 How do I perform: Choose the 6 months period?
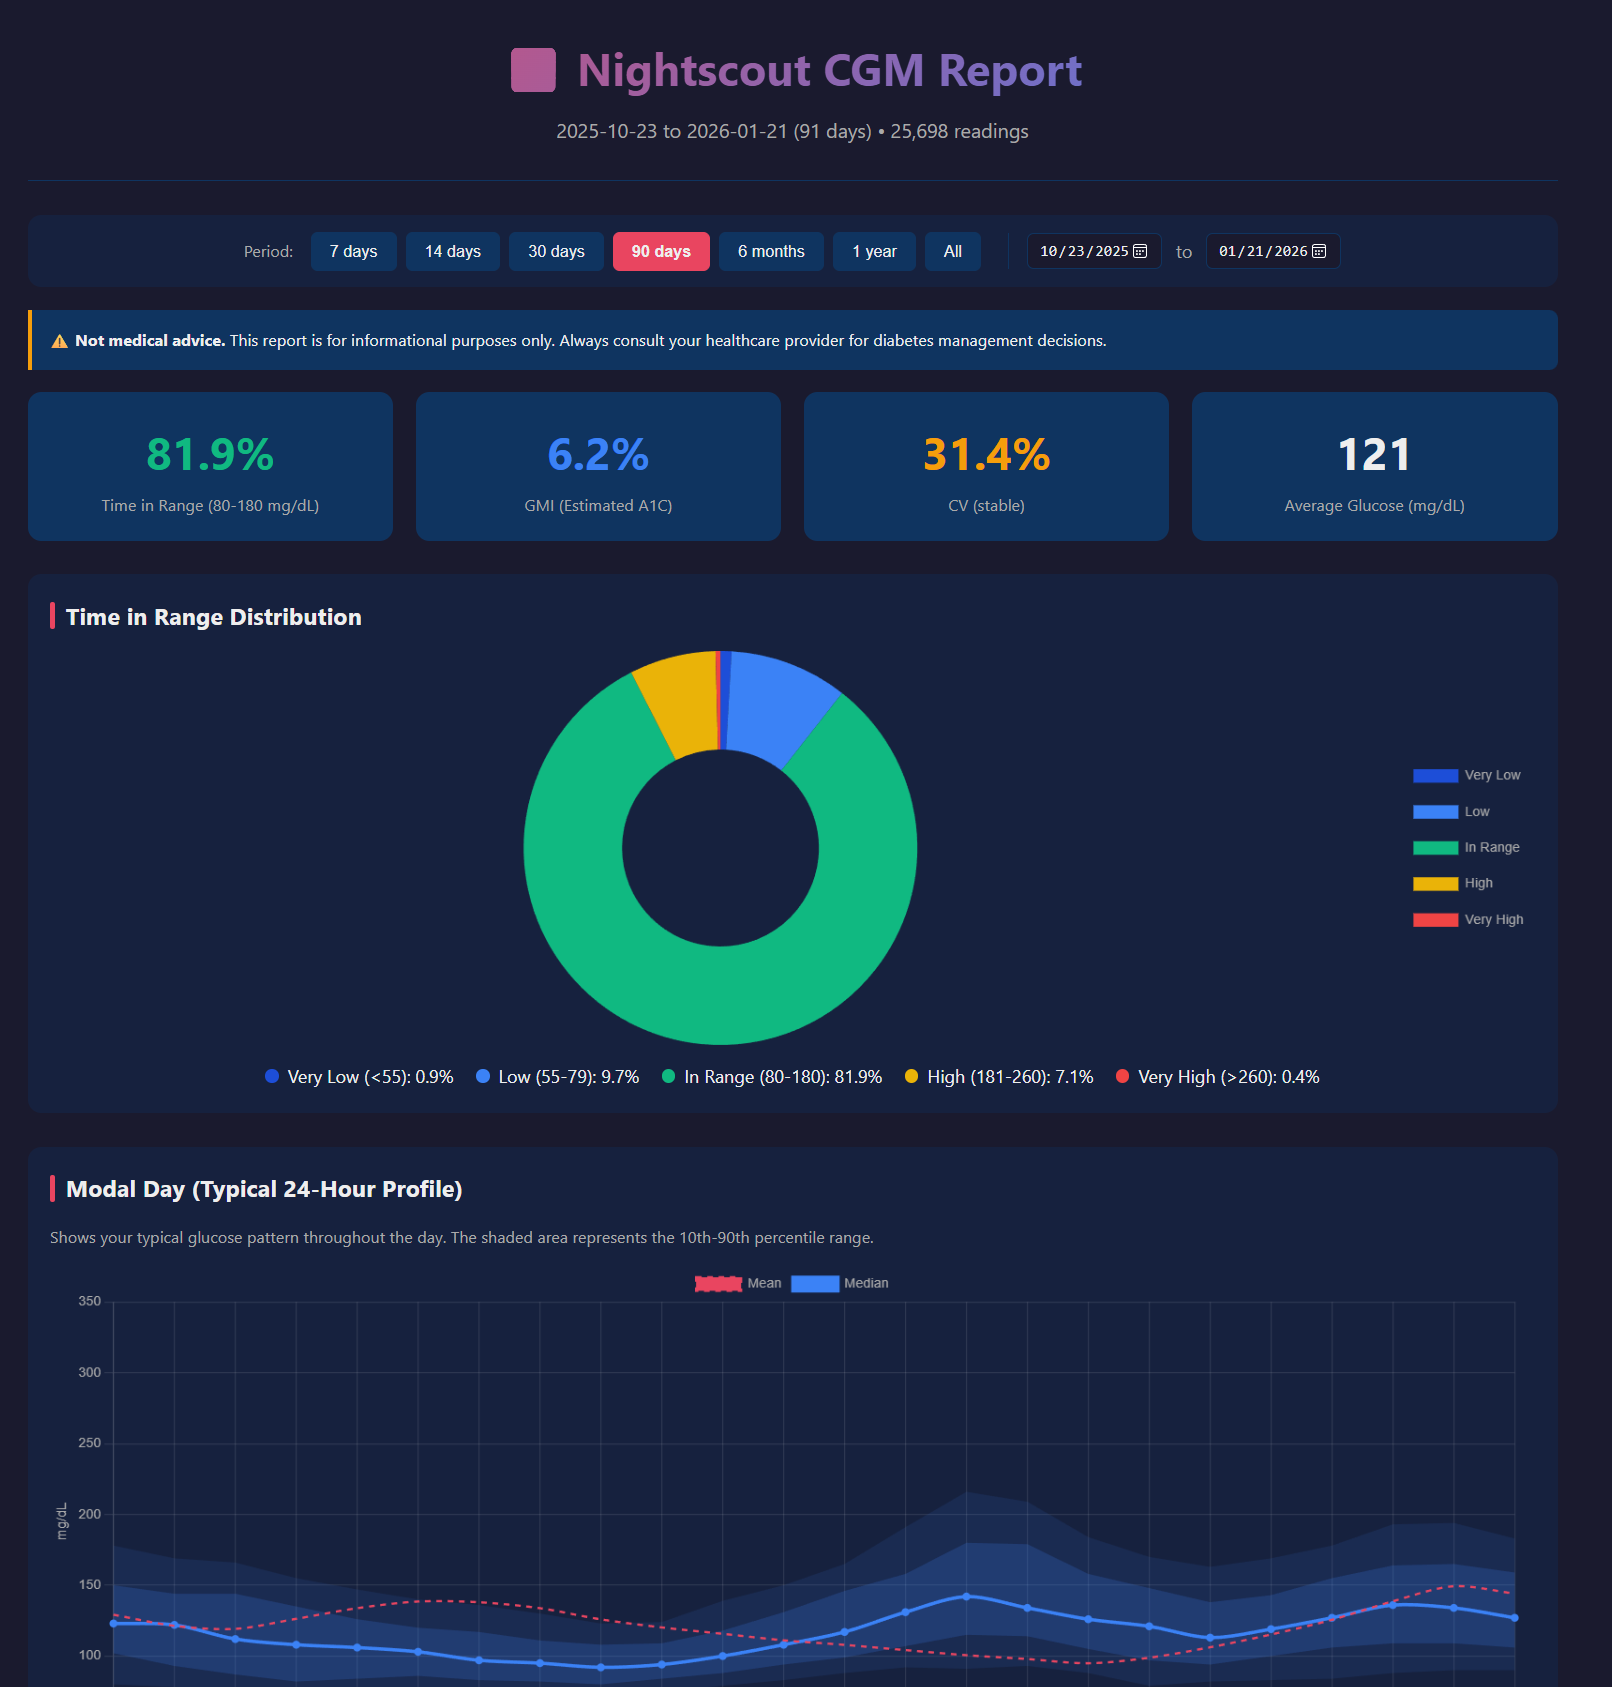point(770,252)
